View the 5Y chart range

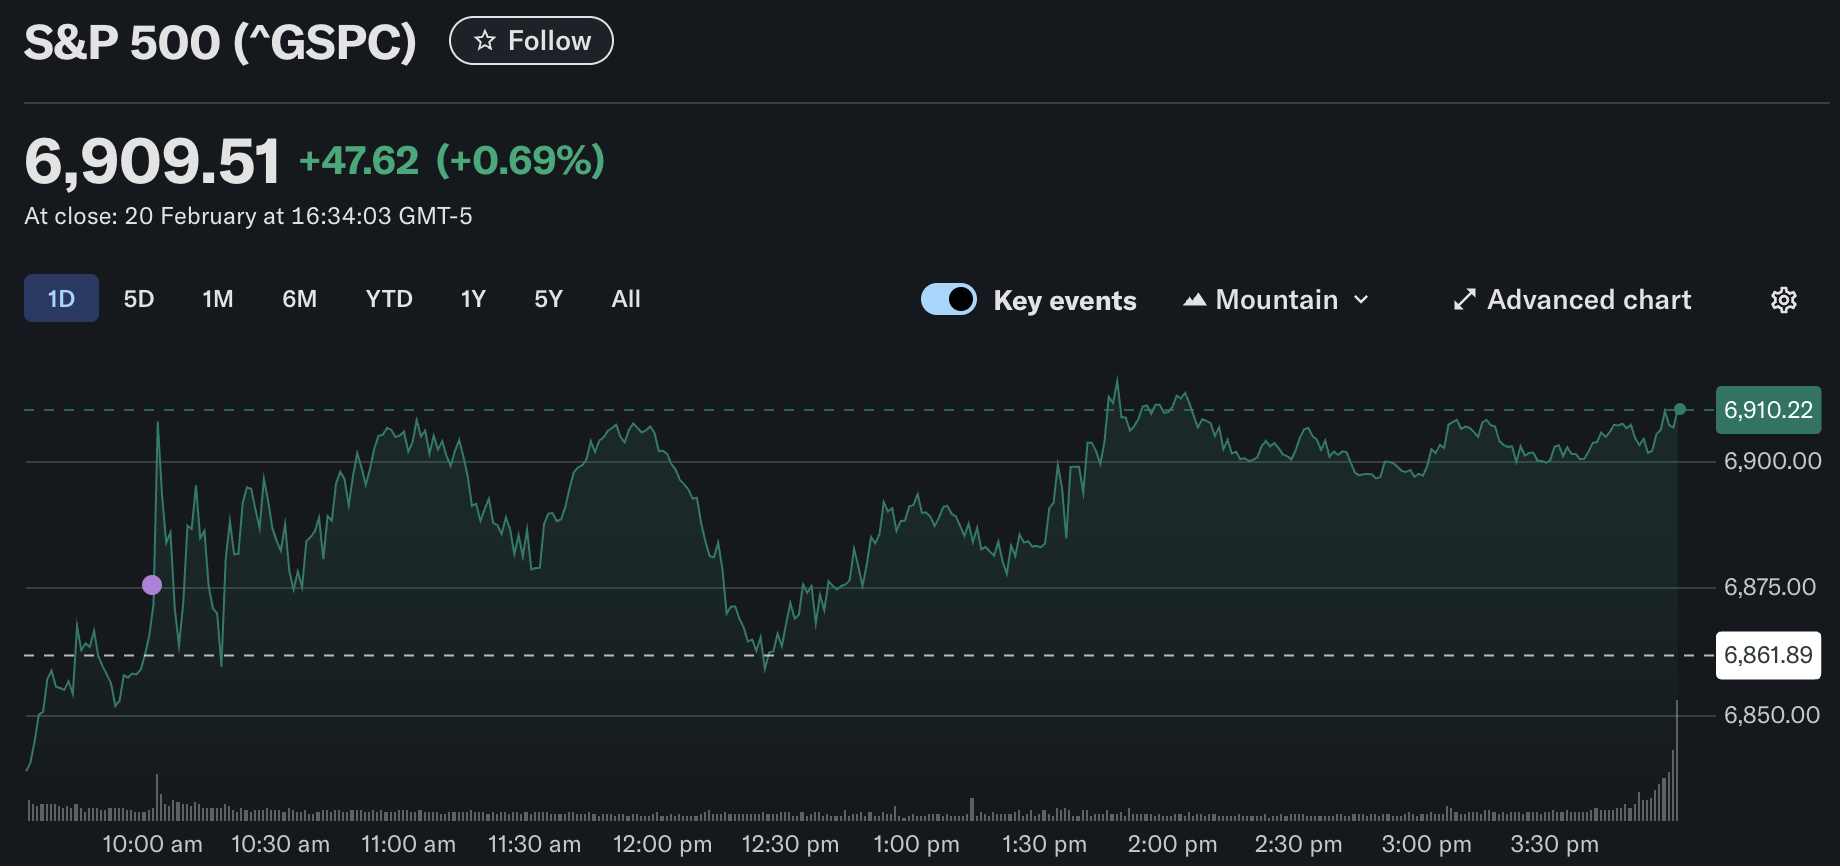click(548, 298)
